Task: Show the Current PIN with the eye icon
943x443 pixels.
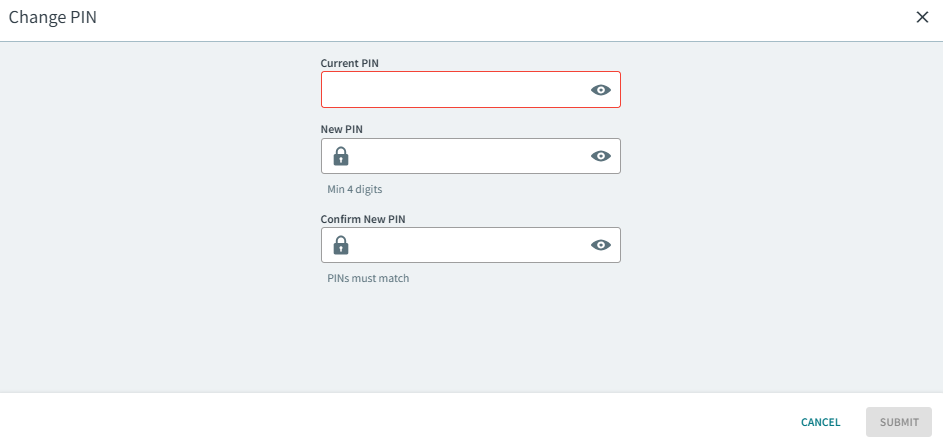Action: click(600, 90)
